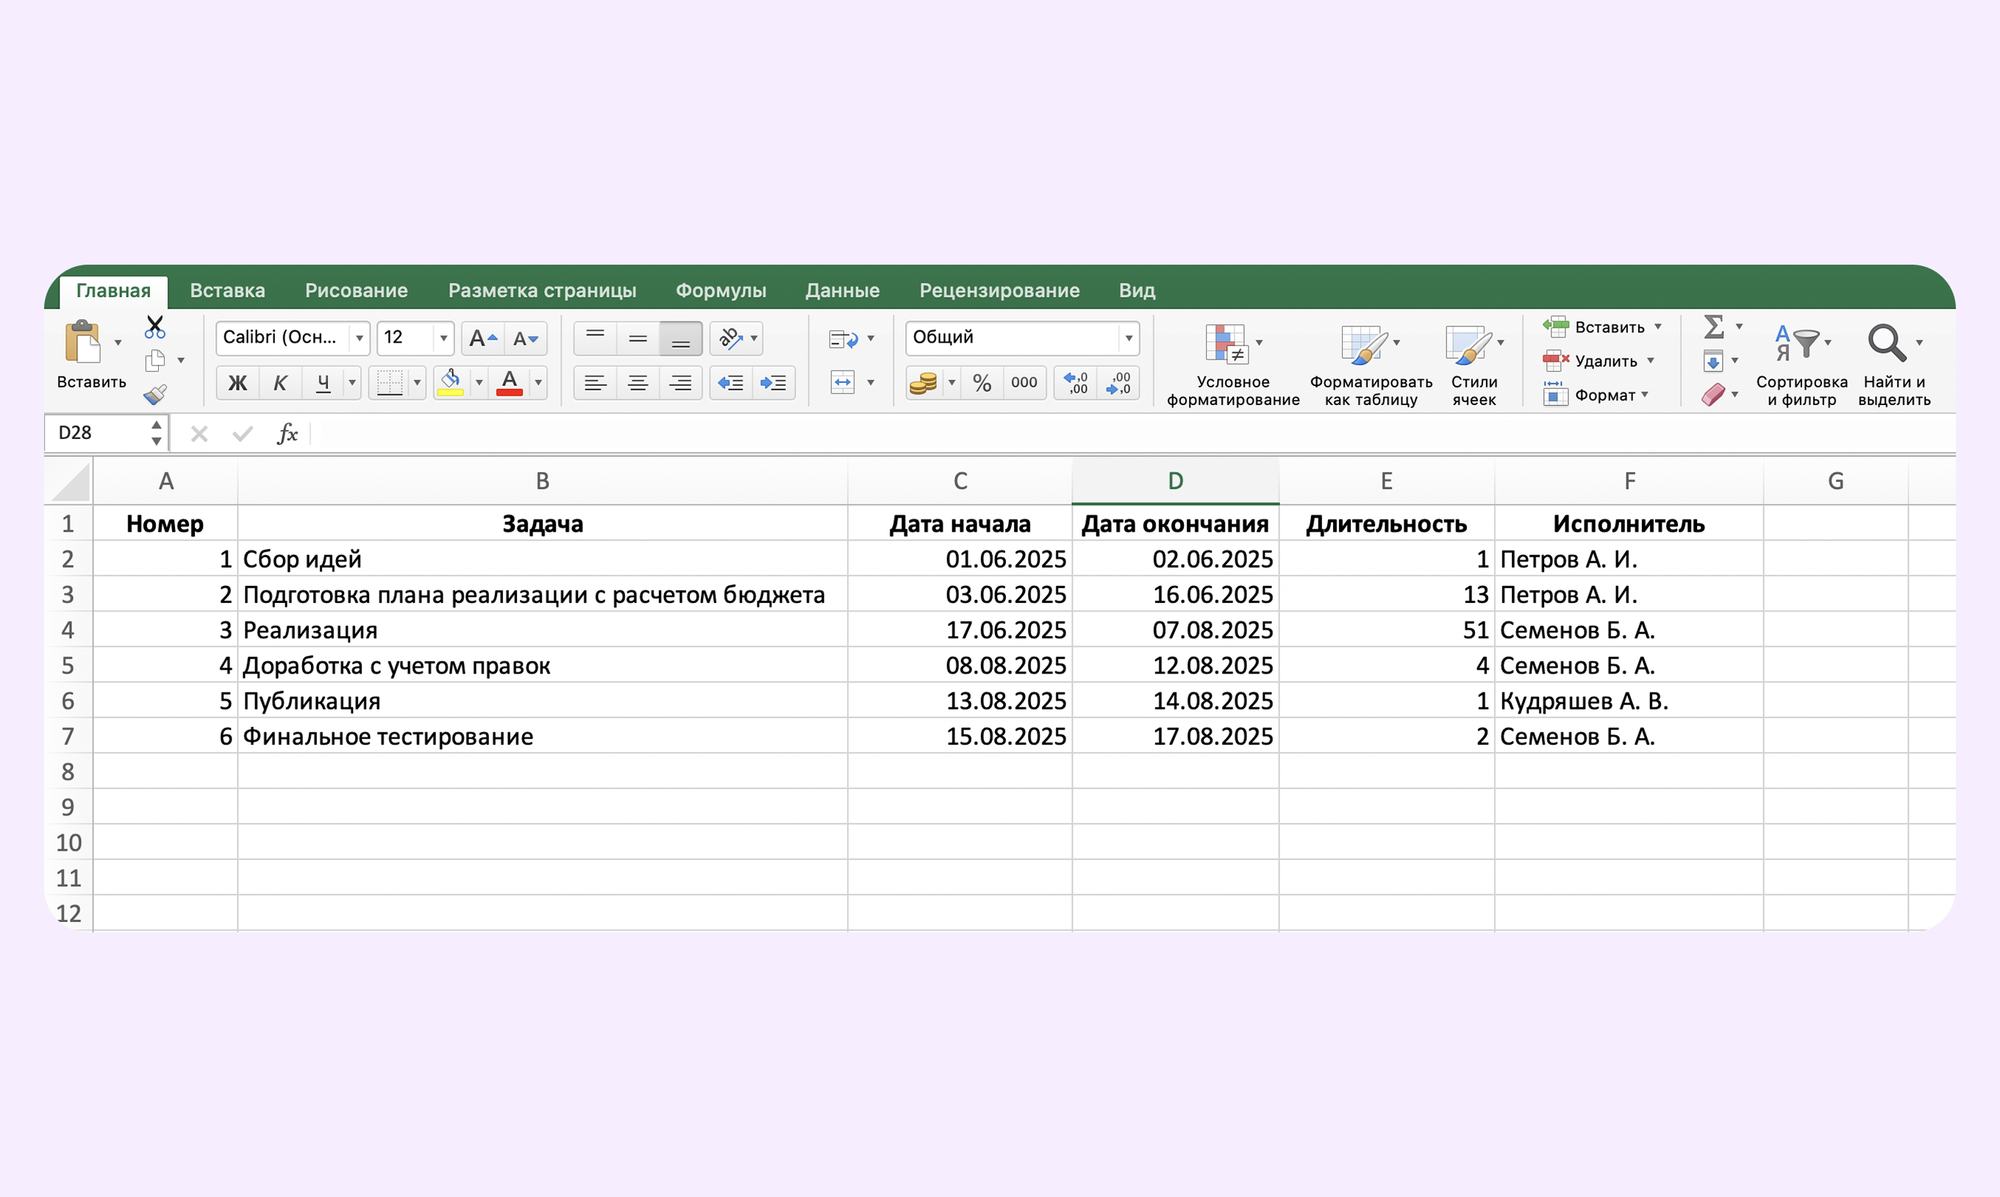Open Сортировка и фильтр
2000x1197 pixels.
(x=1802, y=365)
